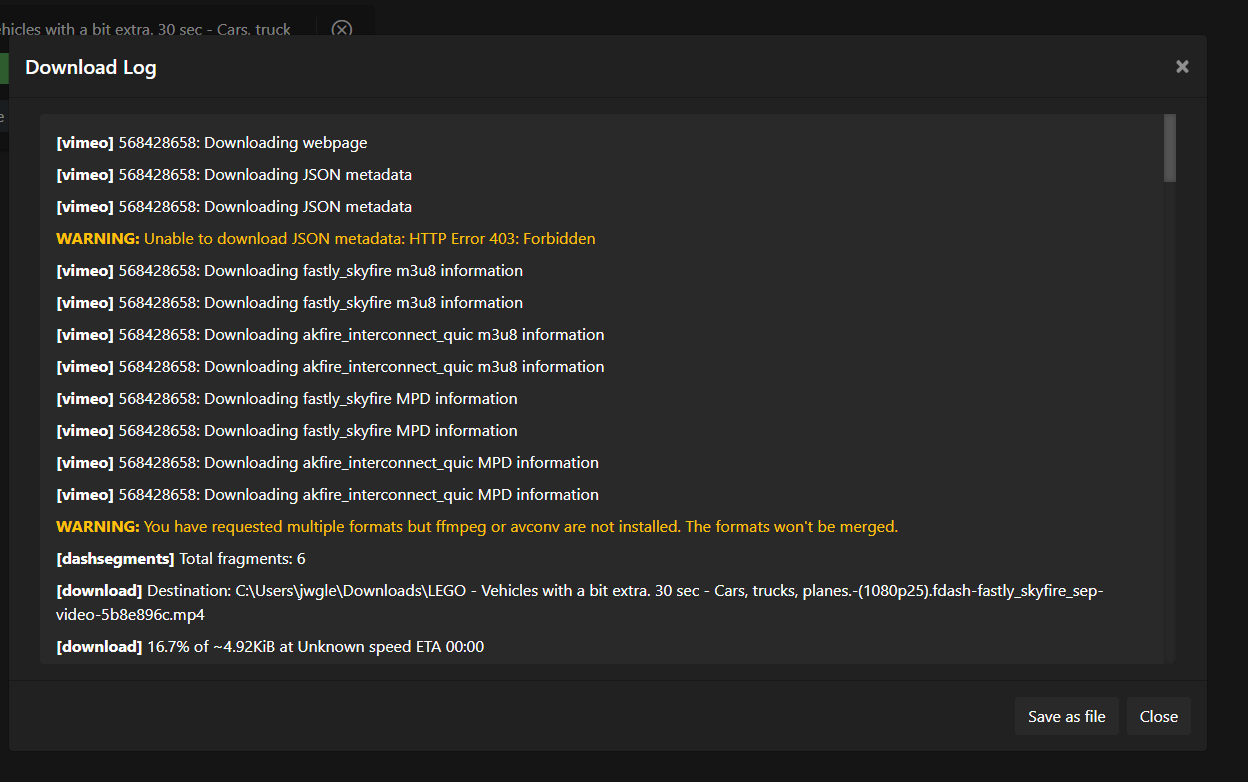Click the circled X icon next to the video title
This screenshot has height=782, width=1248.
tap(341, 30)
